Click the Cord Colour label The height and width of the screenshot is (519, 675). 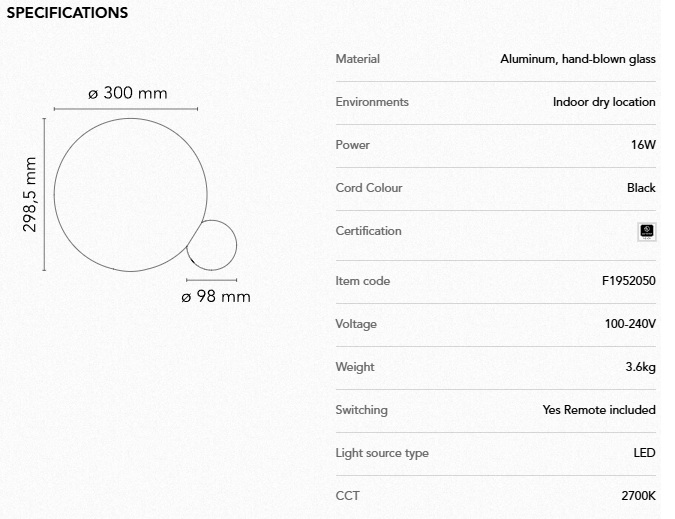pos(368,188)
